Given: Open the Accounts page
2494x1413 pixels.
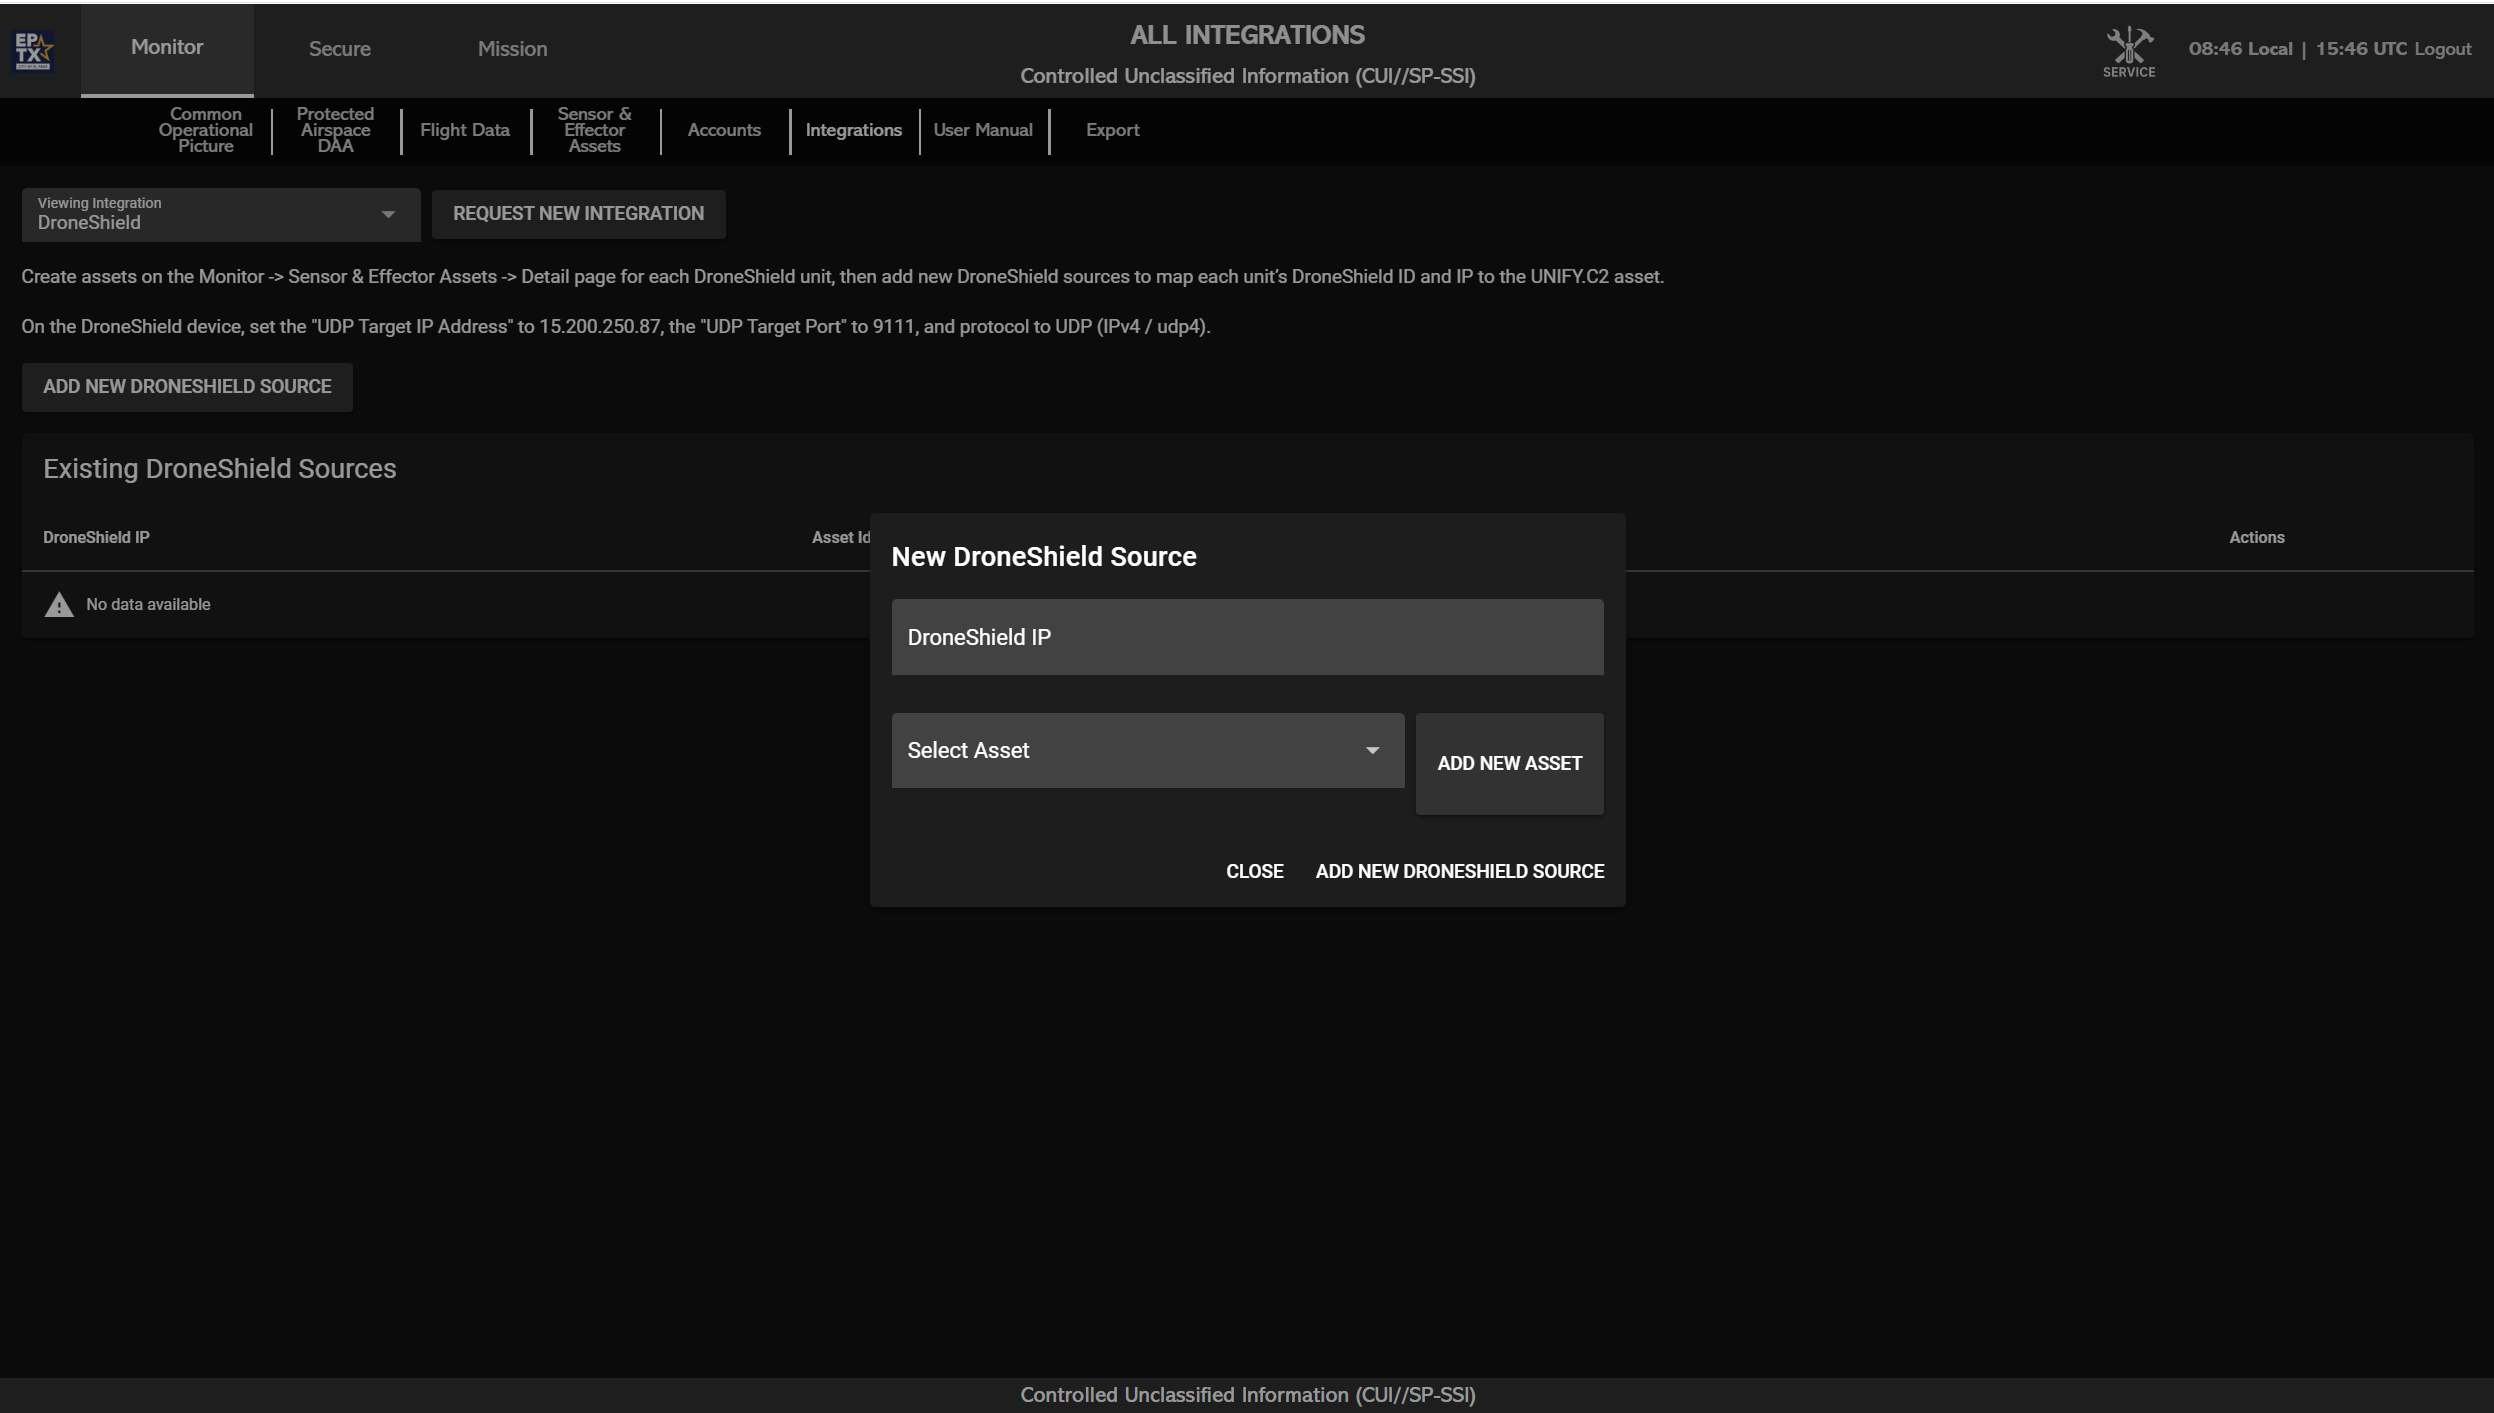Looking at the screenshot, I should (x=724, y=130).
